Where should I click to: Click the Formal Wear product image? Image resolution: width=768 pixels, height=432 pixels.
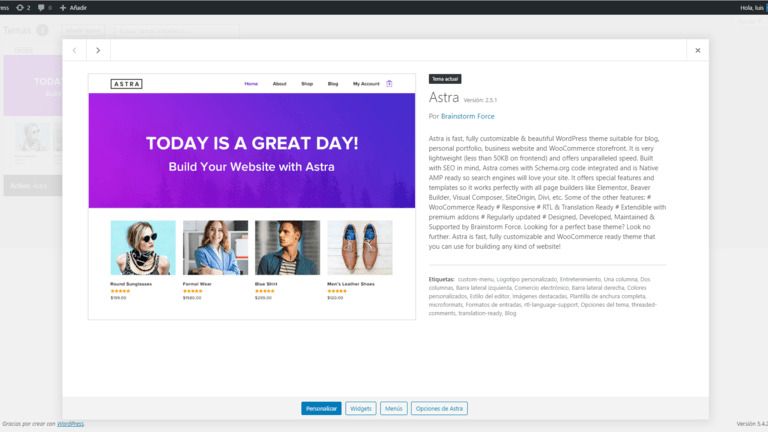(x=216, y=247)
